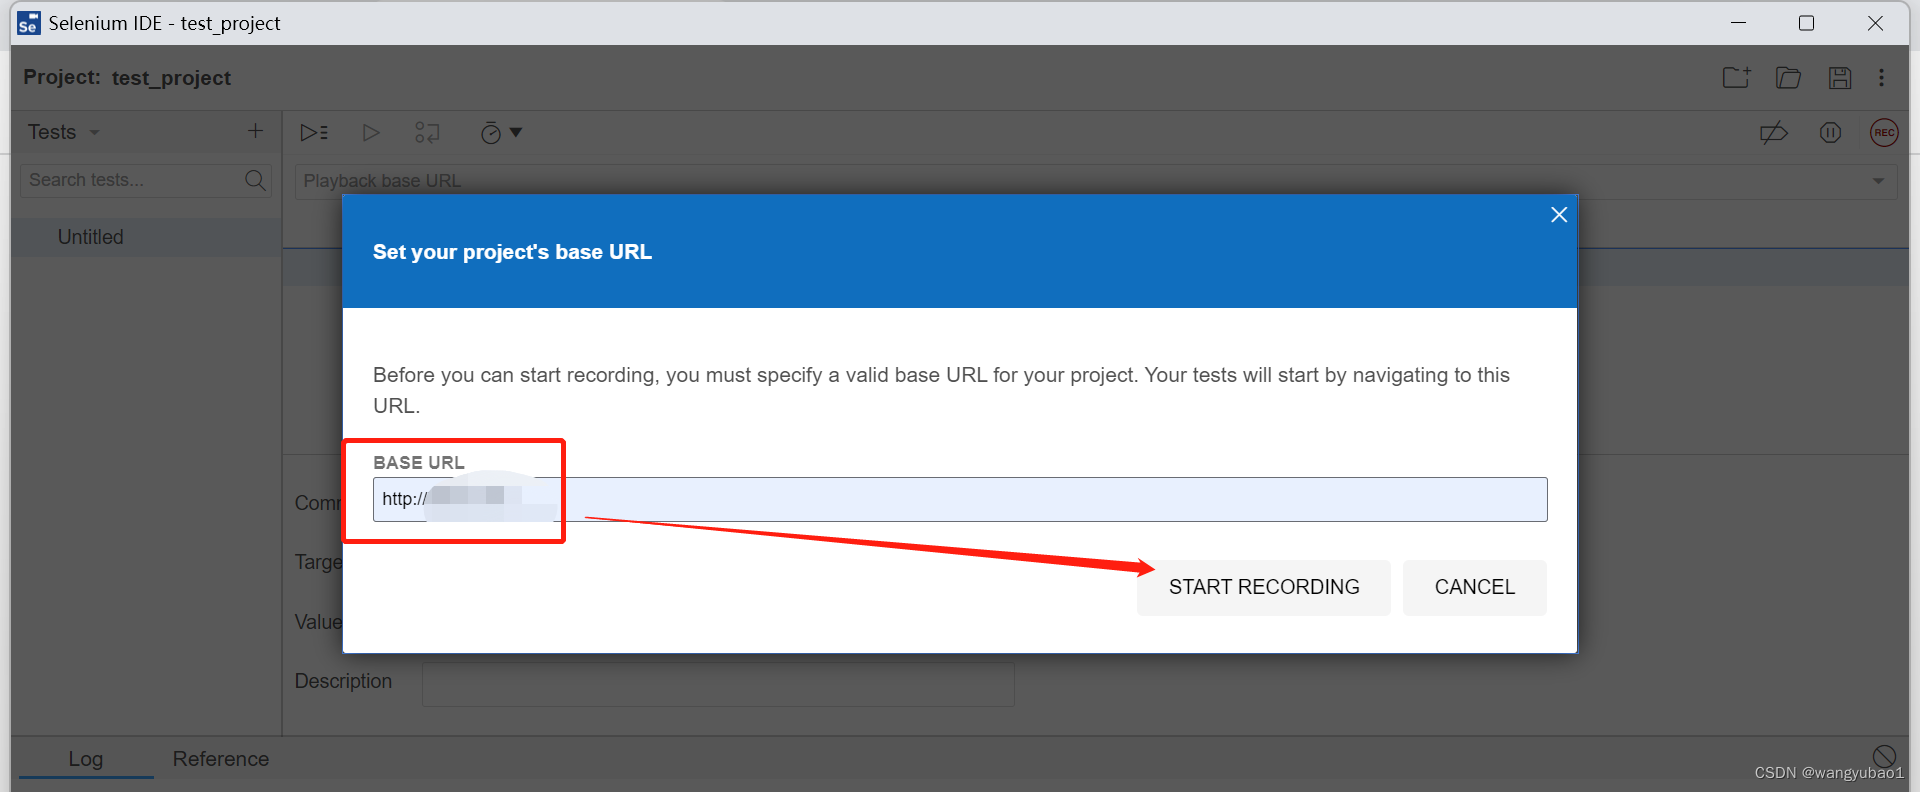The image size is (1920, 792).
Task: Switch to the Log tab
Action: (86, 759)
